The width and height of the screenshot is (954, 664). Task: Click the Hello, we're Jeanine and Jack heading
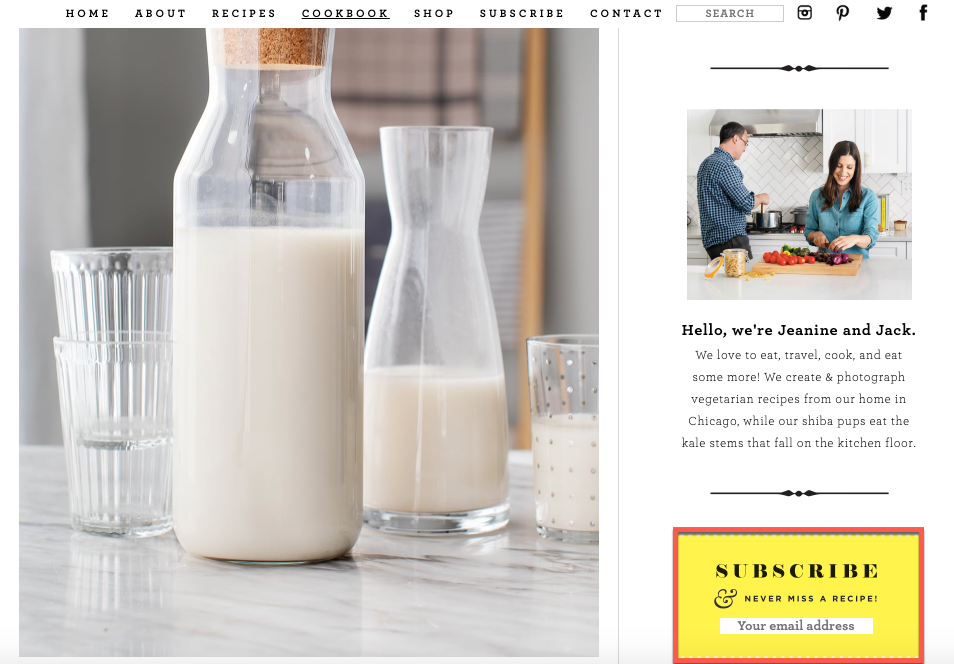[798, 330]
